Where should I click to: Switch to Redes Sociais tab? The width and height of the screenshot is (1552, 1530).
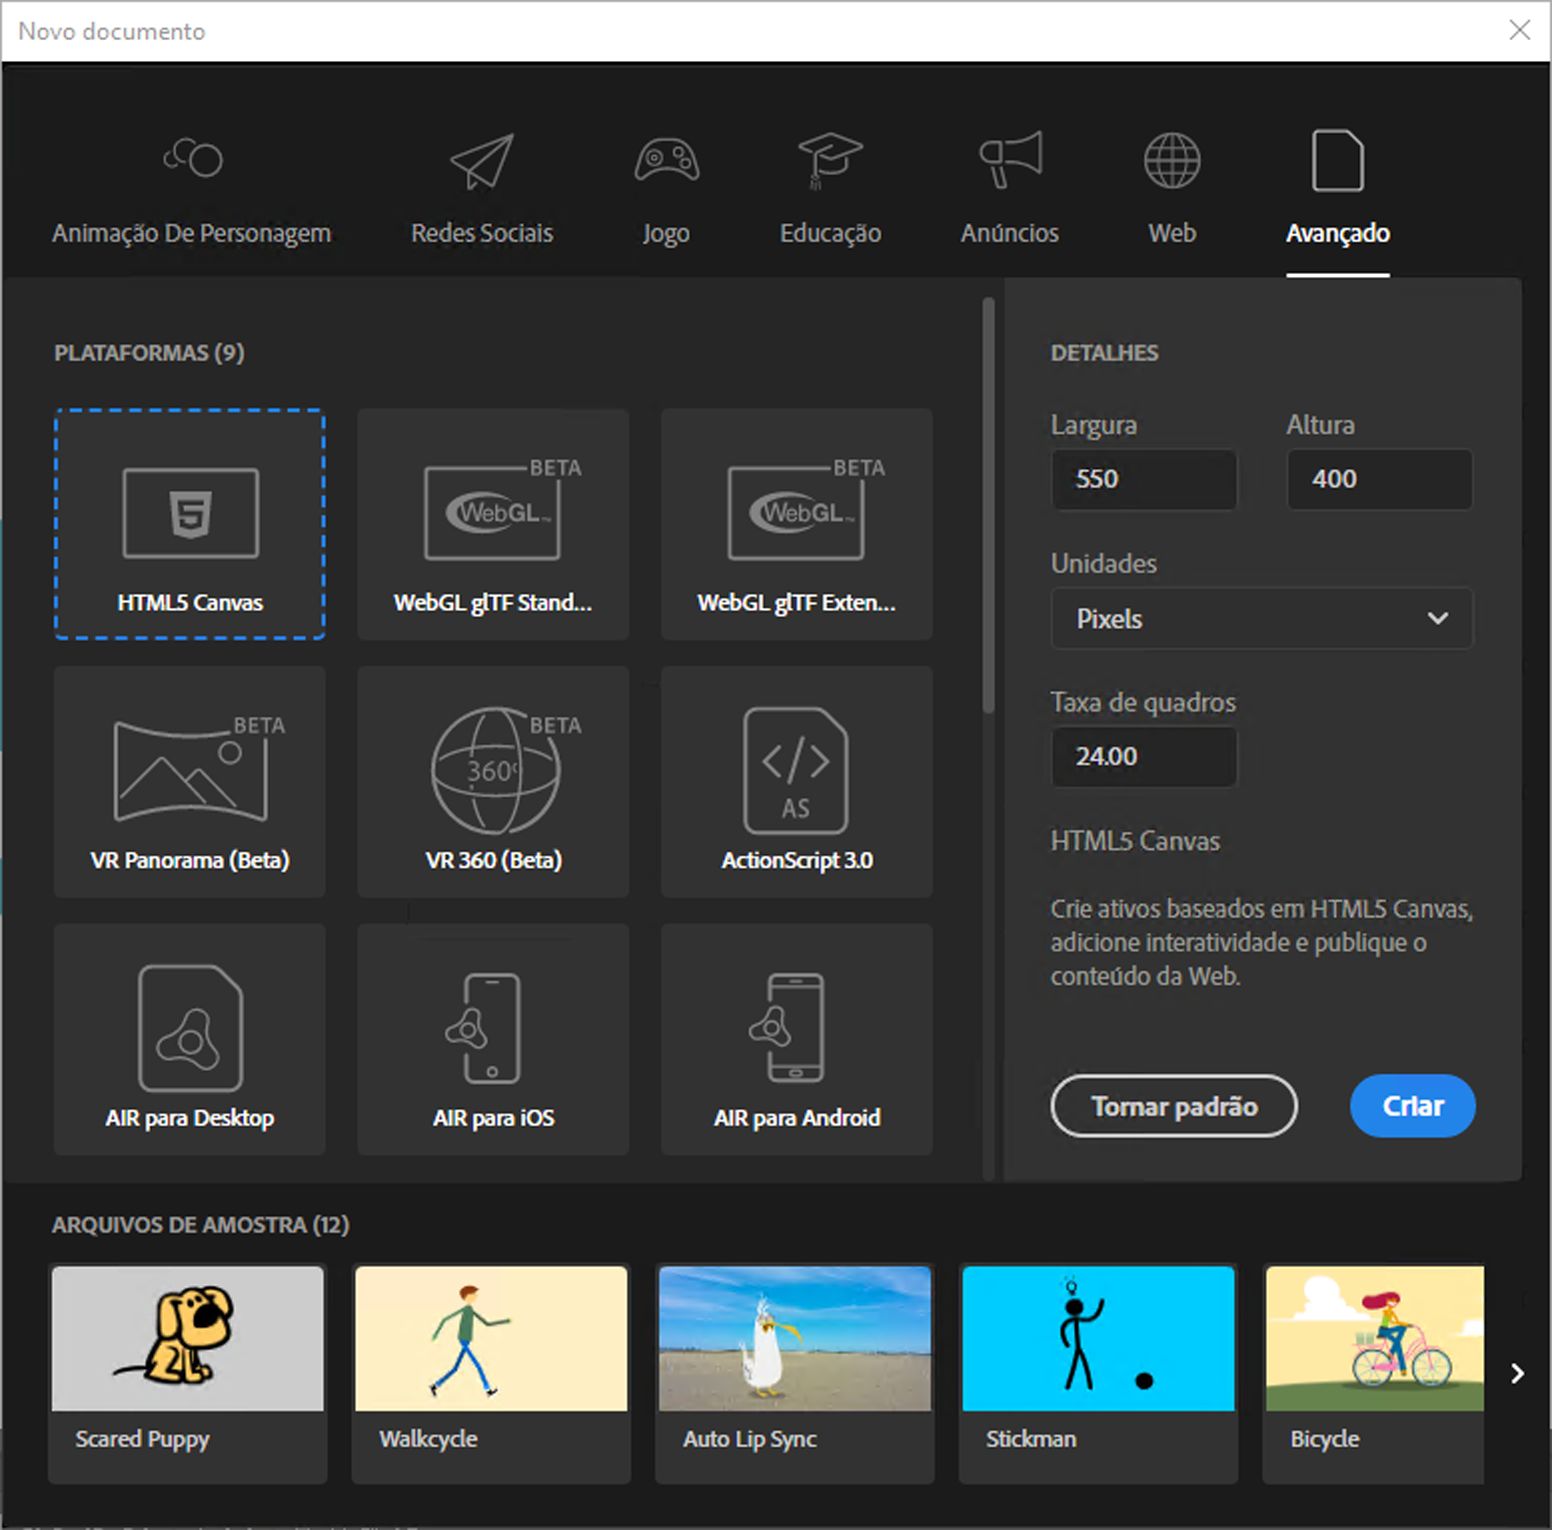click(482, 233)
